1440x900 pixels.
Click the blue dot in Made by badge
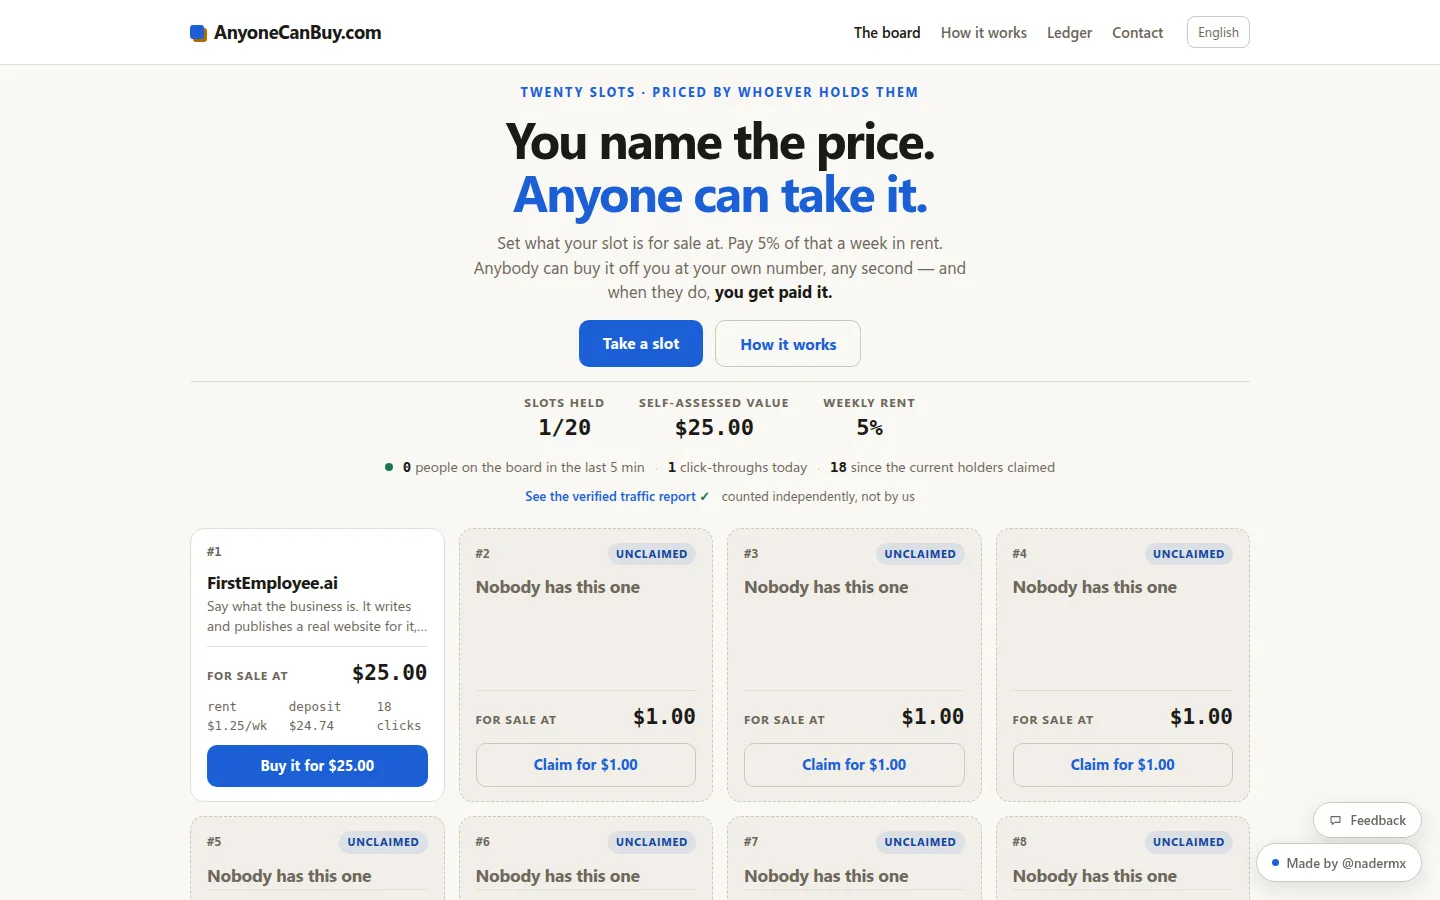(1275, 863)
